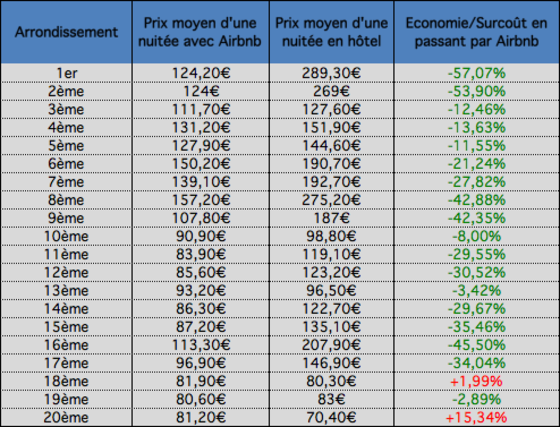Image resolution: width=560 pixels, height=427 pixels.
Task: Click the Airbnb average price header
Action: [200, 32]
